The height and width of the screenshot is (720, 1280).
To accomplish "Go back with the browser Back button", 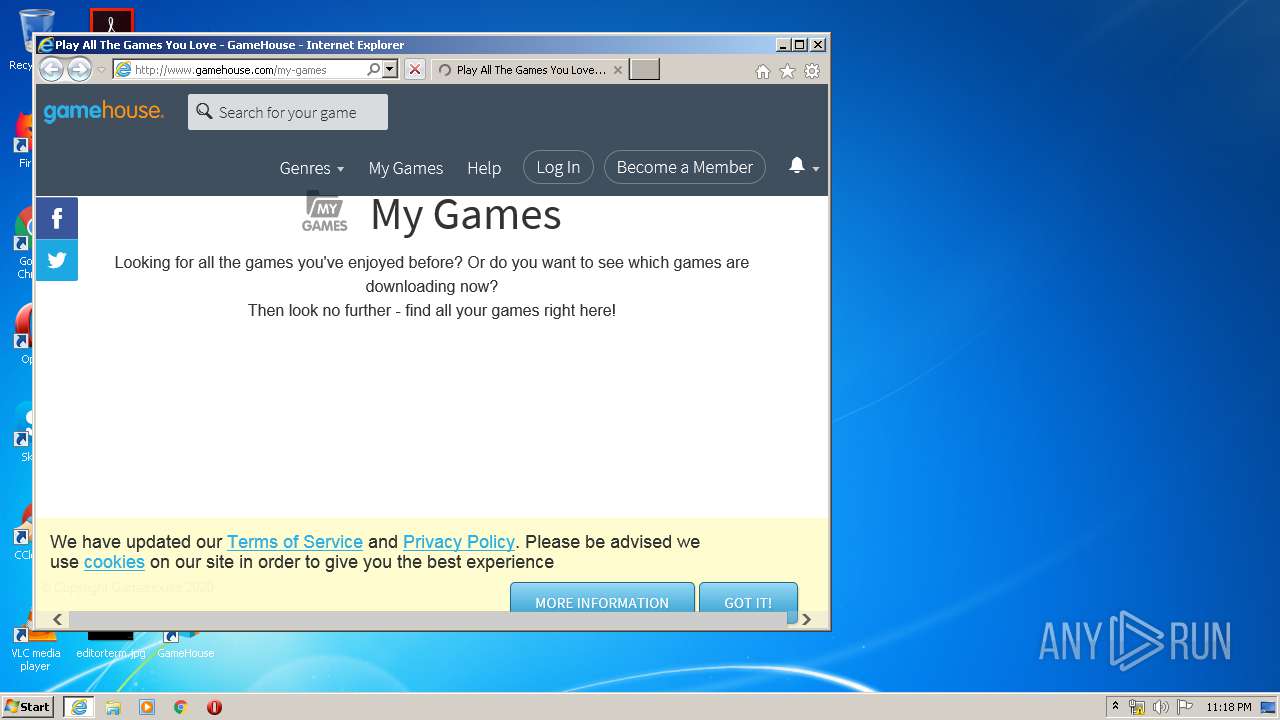I will pyautogui.click(x=51, y=69).
